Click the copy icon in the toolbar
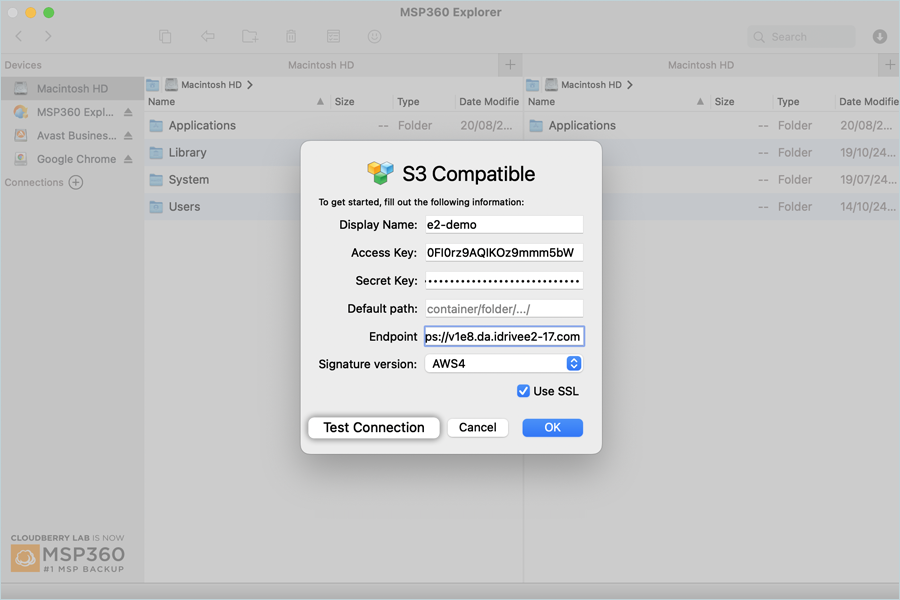Image resolution: width=900 pixels, height=600 pixels. (x=165, y=37)
